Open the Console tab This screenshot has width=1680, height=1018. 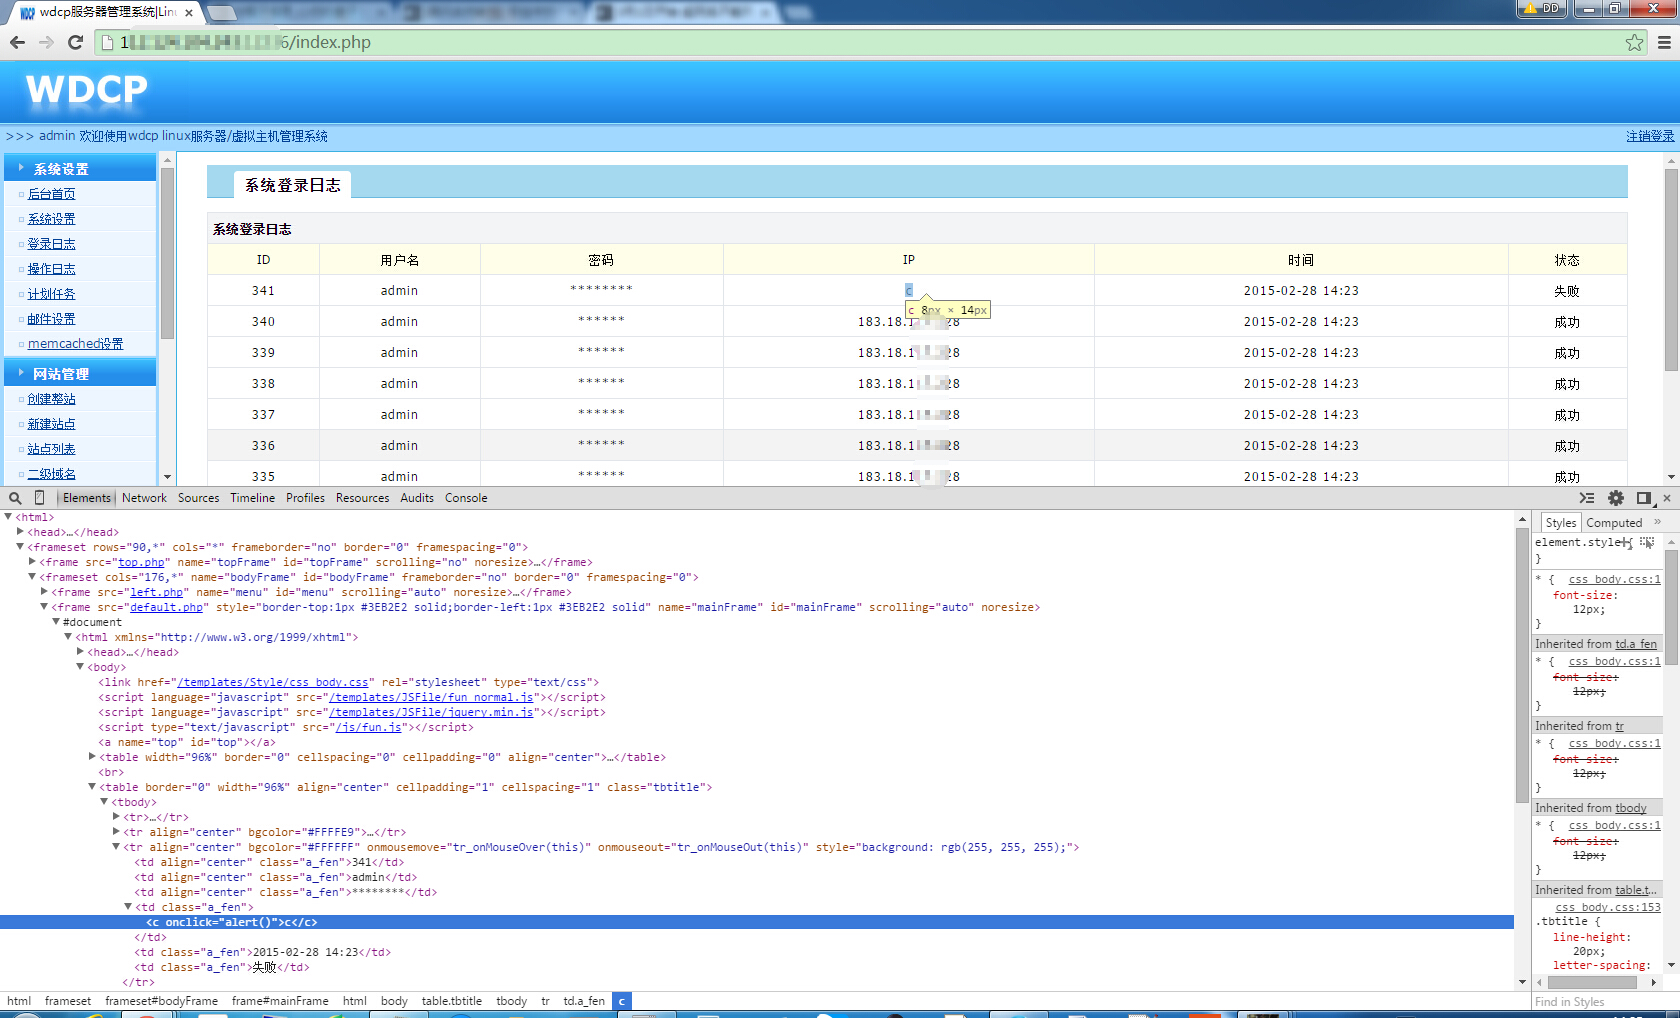tap(466, 498)
